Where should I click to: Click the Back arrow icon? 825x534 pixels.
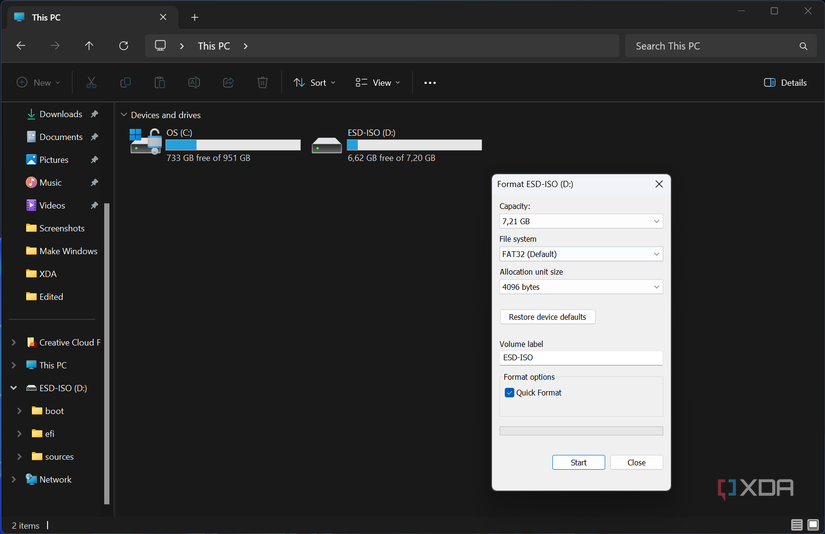pyautogui.click(x=21, y=46)
